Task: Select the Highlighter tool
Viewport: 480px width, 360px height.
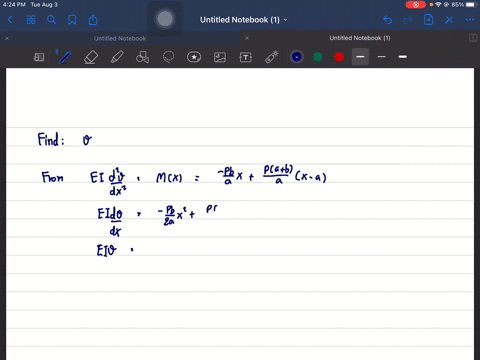Action: (117, 57)
